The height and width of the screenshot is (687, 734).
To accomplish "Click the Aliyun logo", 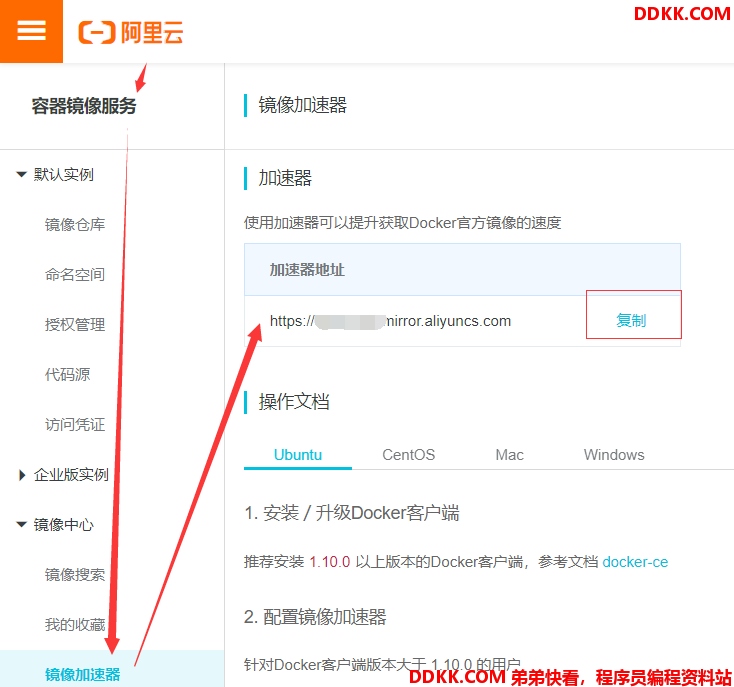I will tap(131, 32).
